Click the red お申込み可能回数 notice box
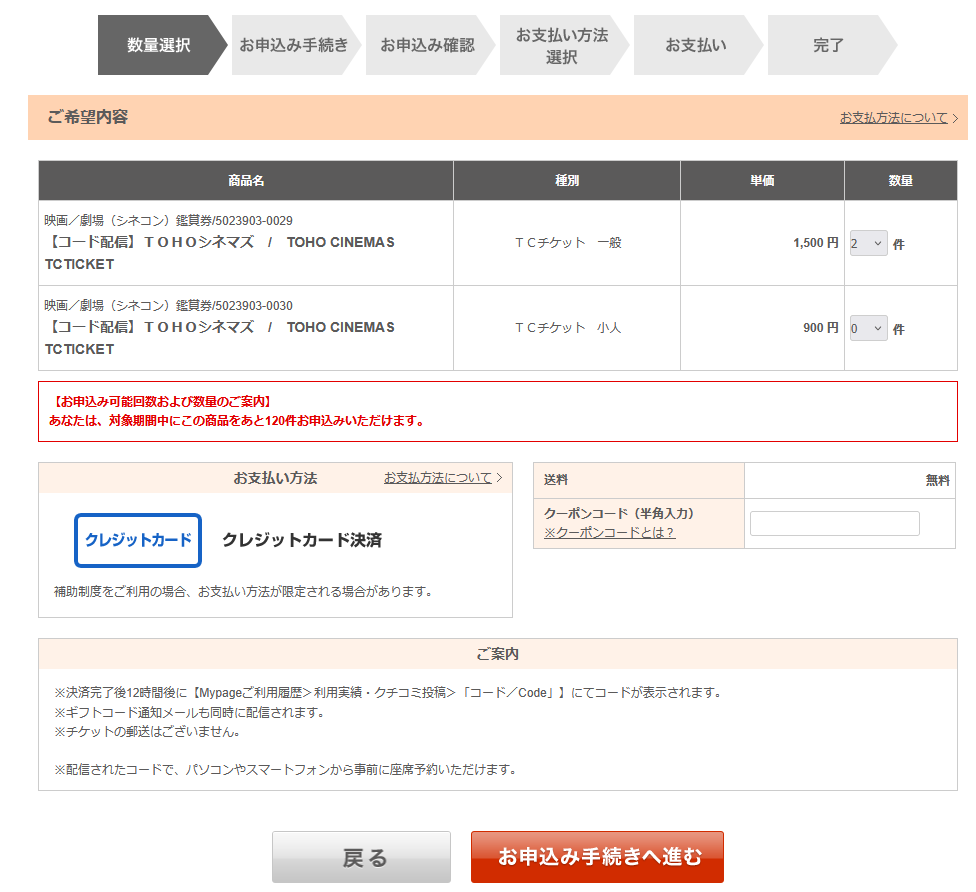Image resolution: width=976 pixels, height=892 pixels. point(497,411)
